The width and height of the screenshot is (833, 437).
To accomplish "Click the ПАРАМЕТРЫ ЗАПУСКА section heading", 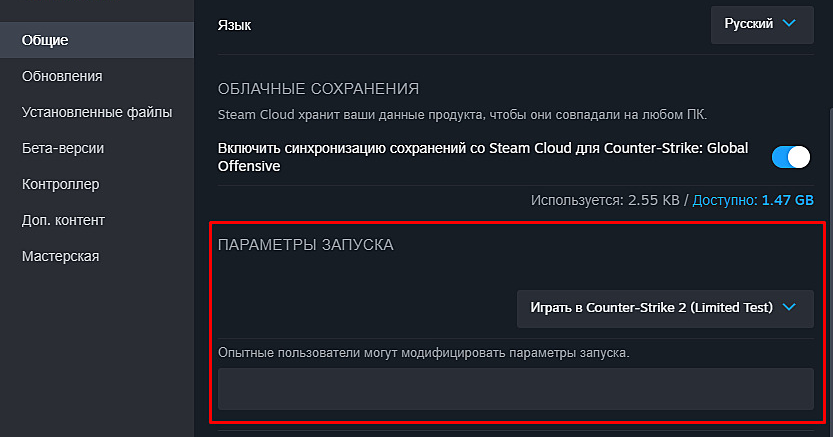I will (305, 246).
